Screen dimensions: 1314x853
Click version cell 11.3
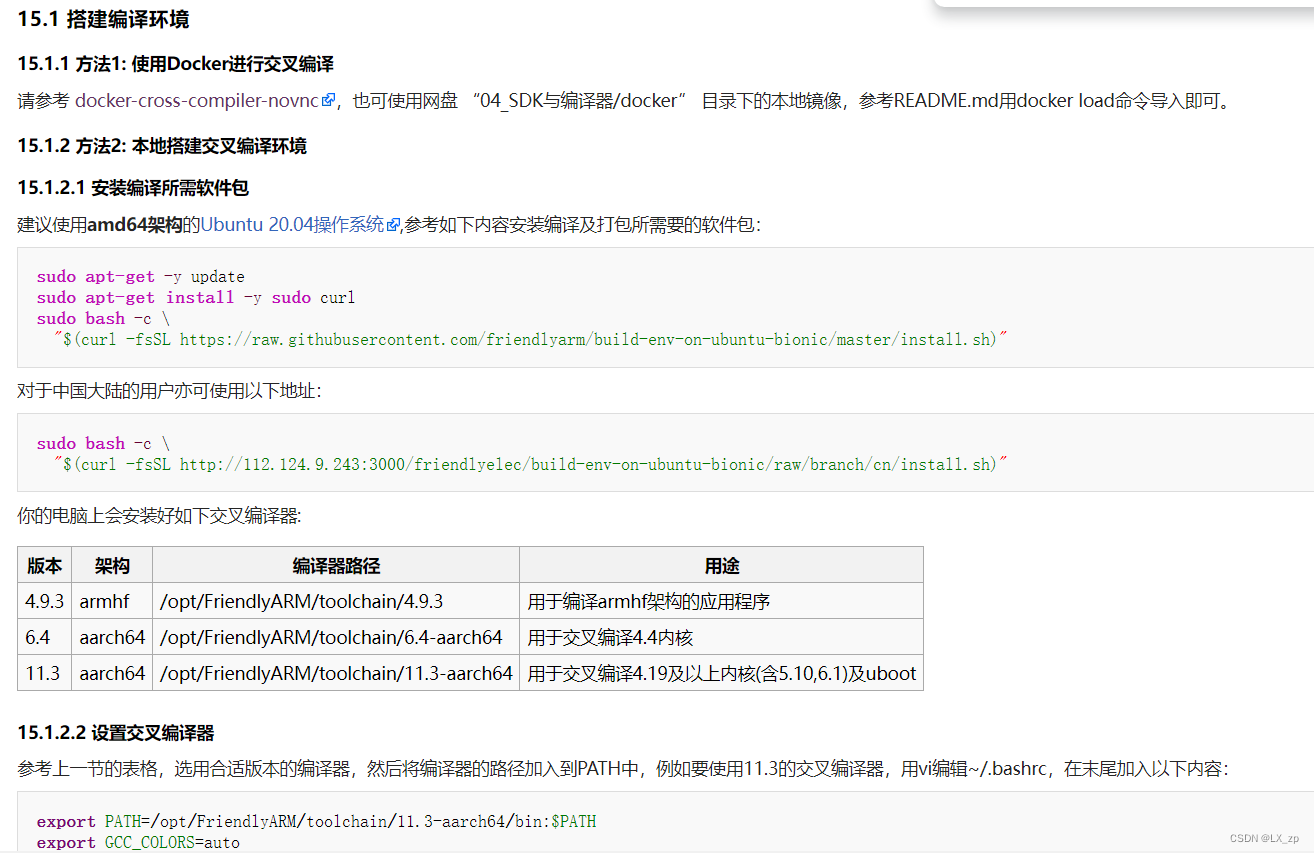click(44, 673)
